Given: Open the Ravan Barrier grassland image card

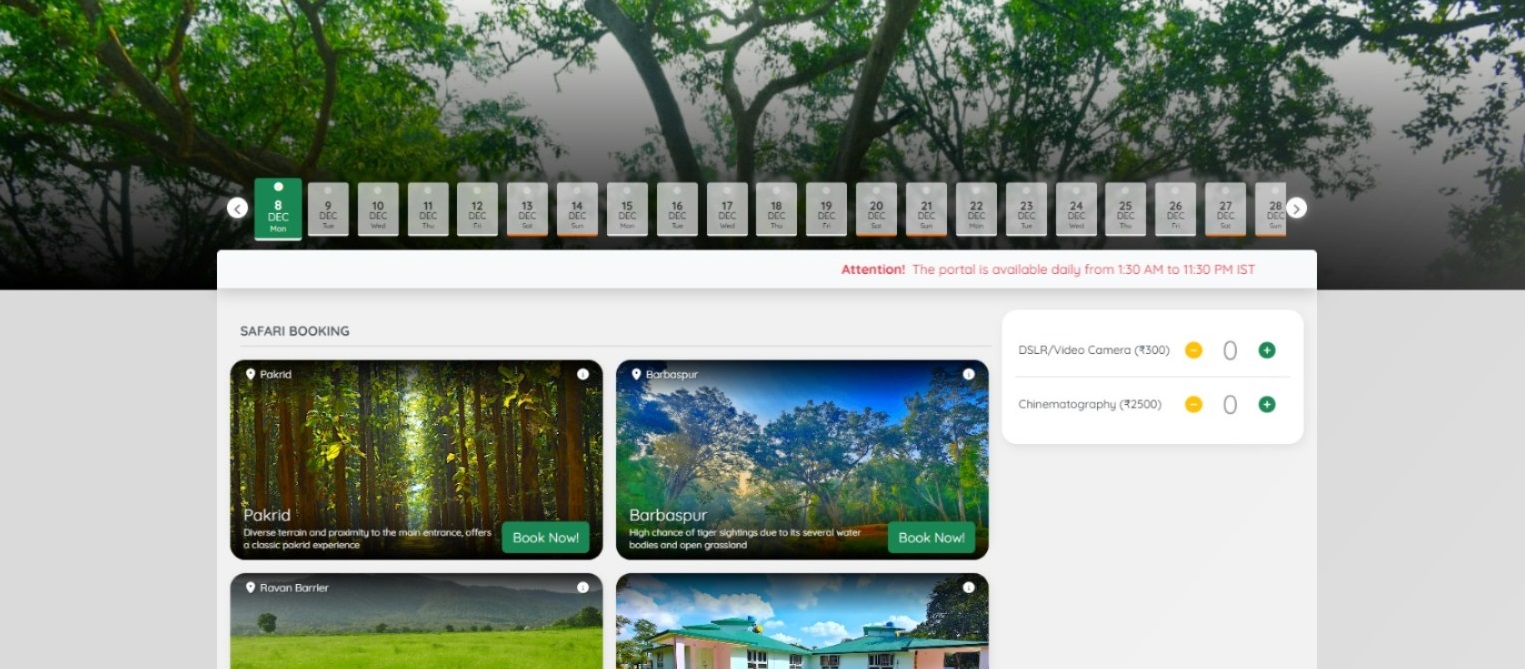Looking at the screenshot, I should point(416,630).
